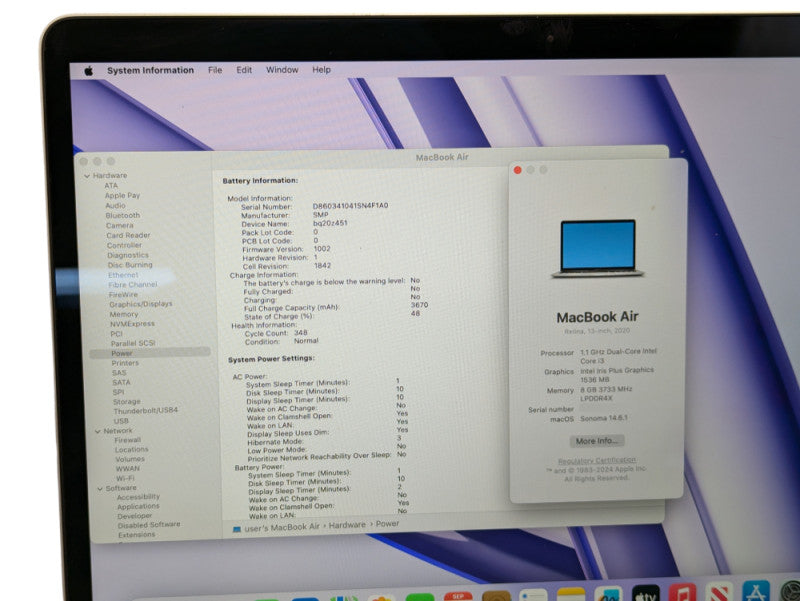Open the System Information app menu

151,70
